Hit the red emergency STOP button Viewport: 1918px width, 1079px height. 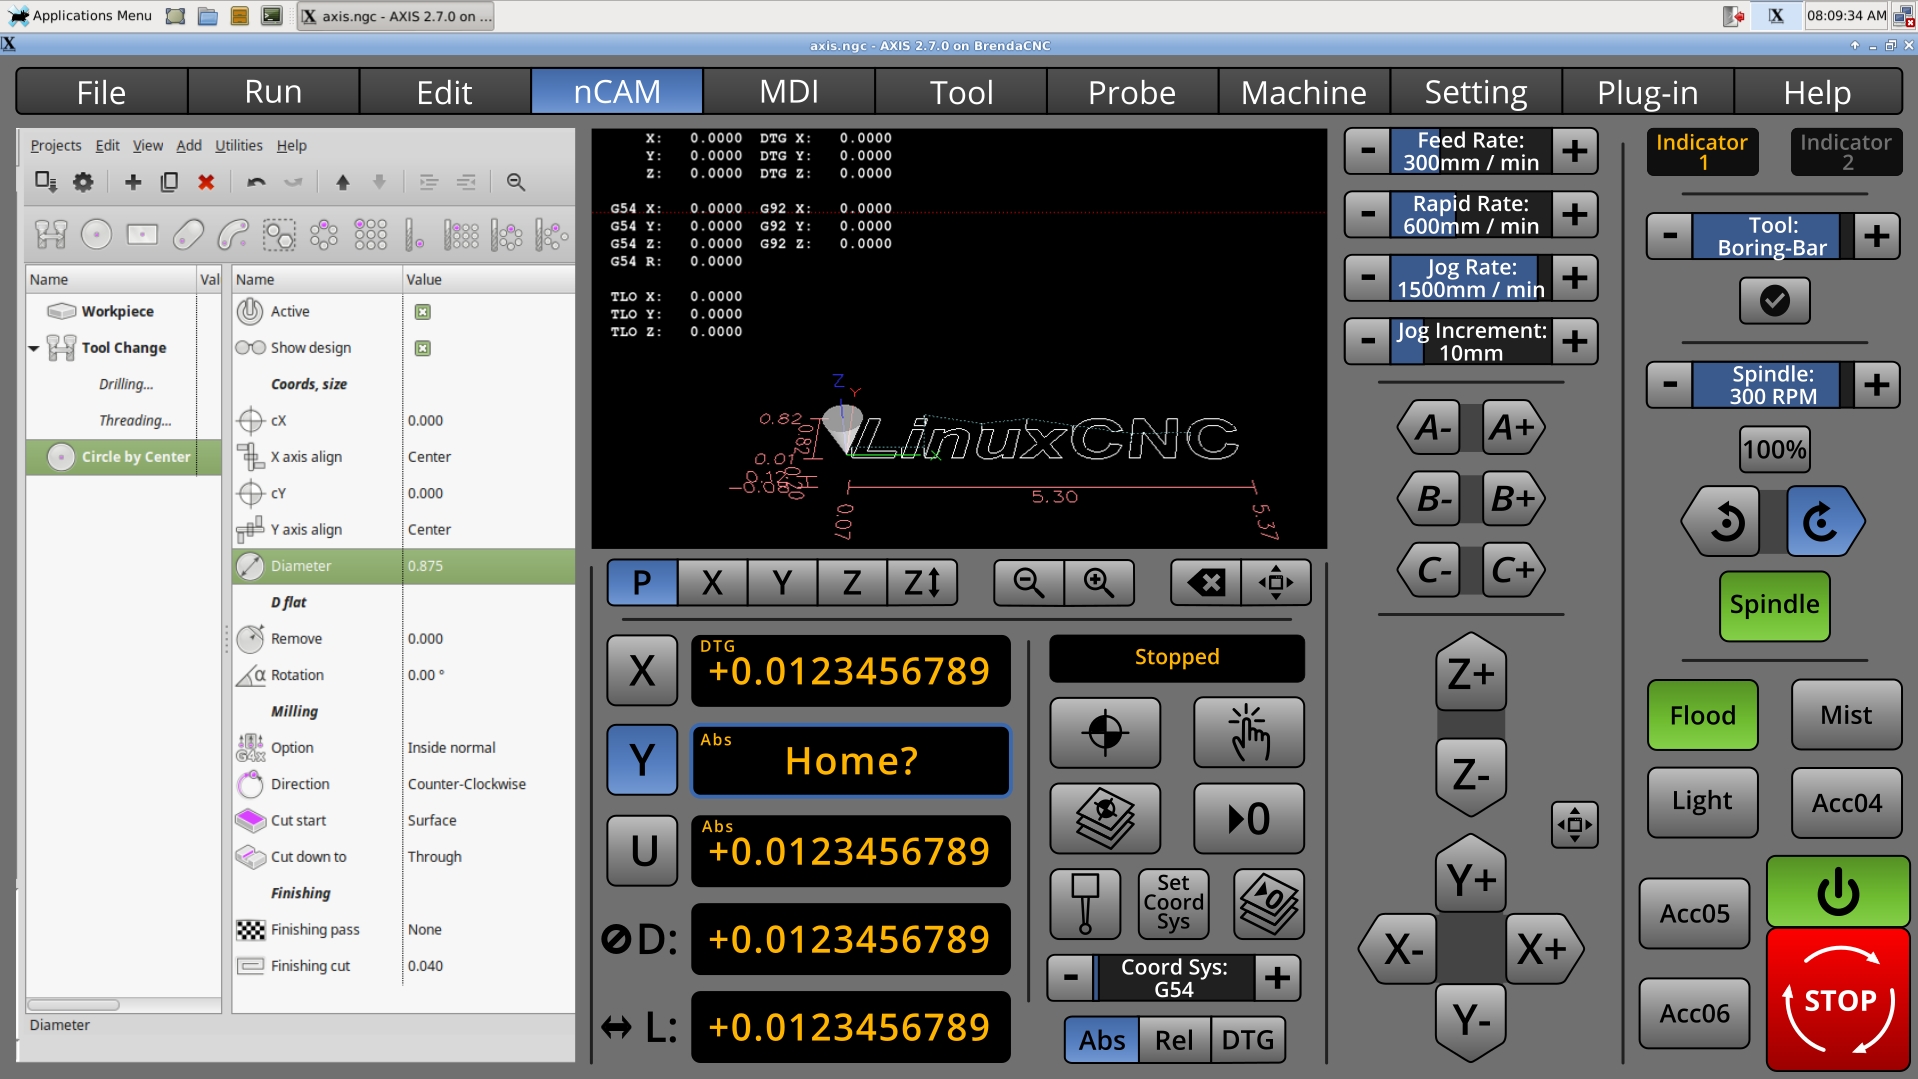click(x=1838, y=1000)
